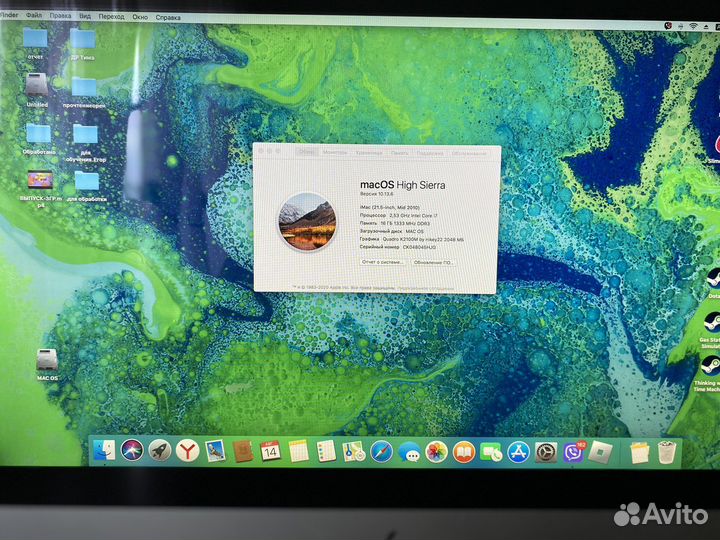Select the 'Обработано' desktop folder
Screen dimensions: 720x540
point(39,139)
